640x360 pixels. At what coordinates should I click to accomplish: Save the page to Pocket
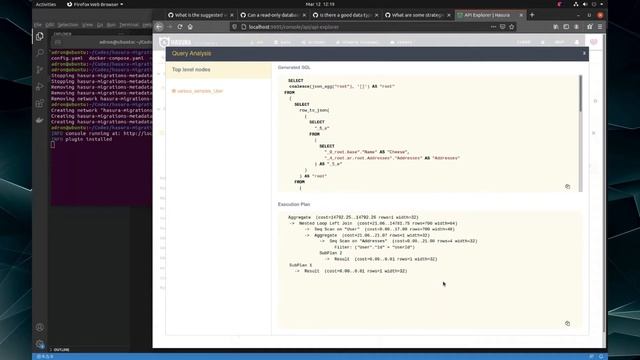502,27
